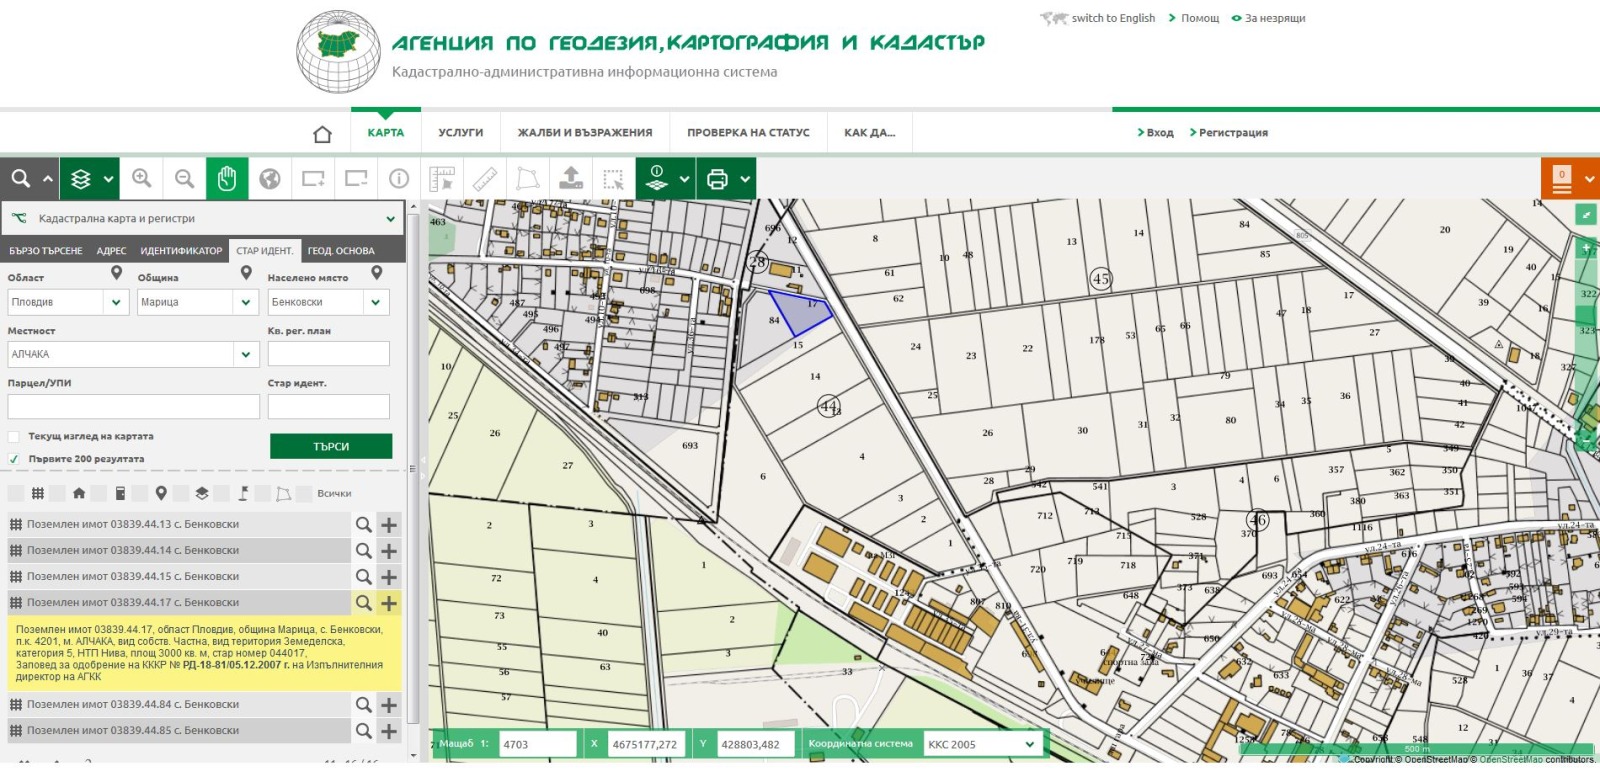
Task: Expand the Местност dropdown showing АЛЧАКА
Action: (x=246, y=354)
